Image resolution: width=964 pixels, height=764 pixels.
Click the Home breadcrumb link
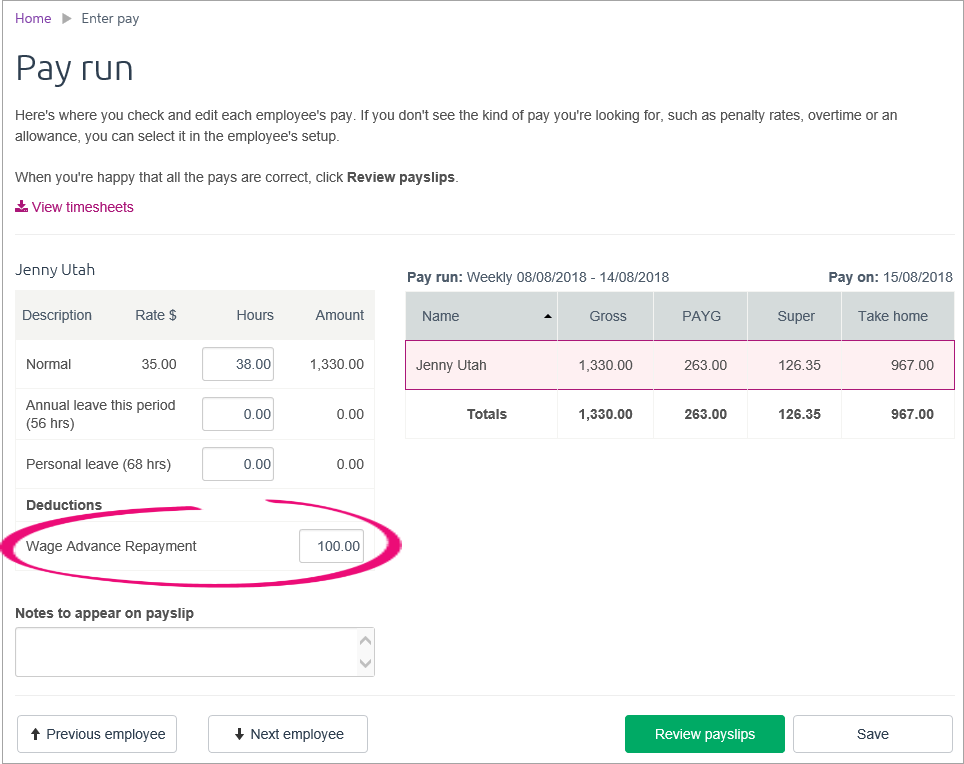pos(32,18)
